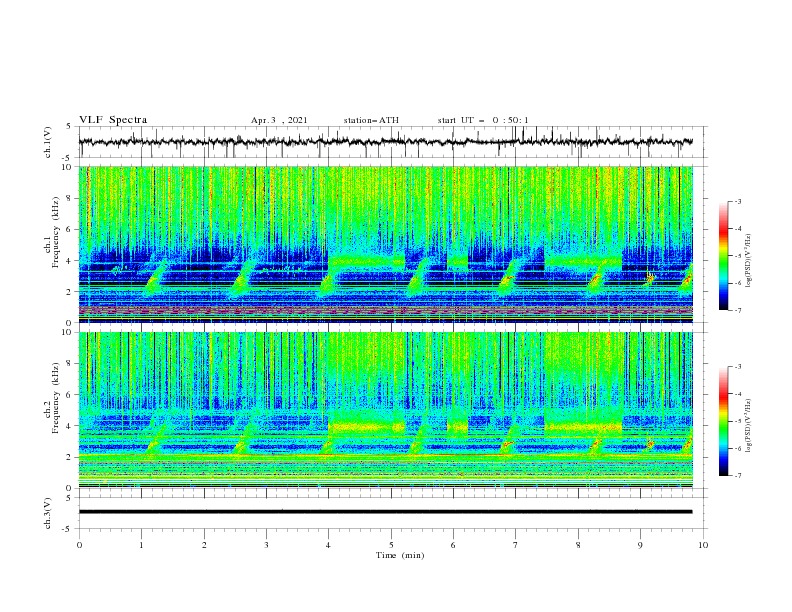
Task: Click tick label "9" on the Time axis
Action: pyautogui.click(x=640, y=545)
